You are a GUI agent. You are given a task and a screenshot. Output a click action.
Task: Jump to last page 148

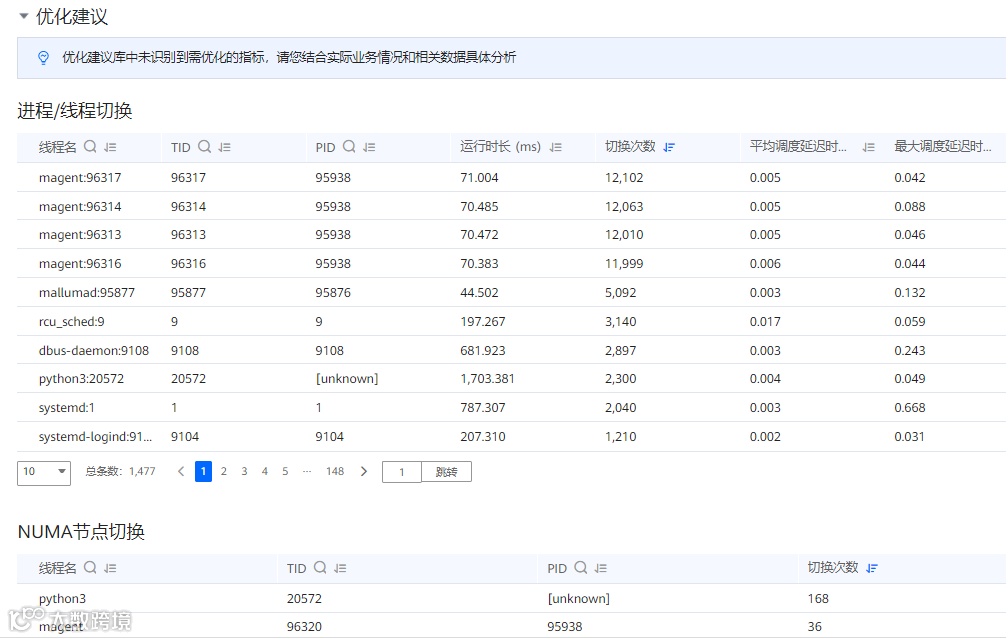(x=335, y=472)
